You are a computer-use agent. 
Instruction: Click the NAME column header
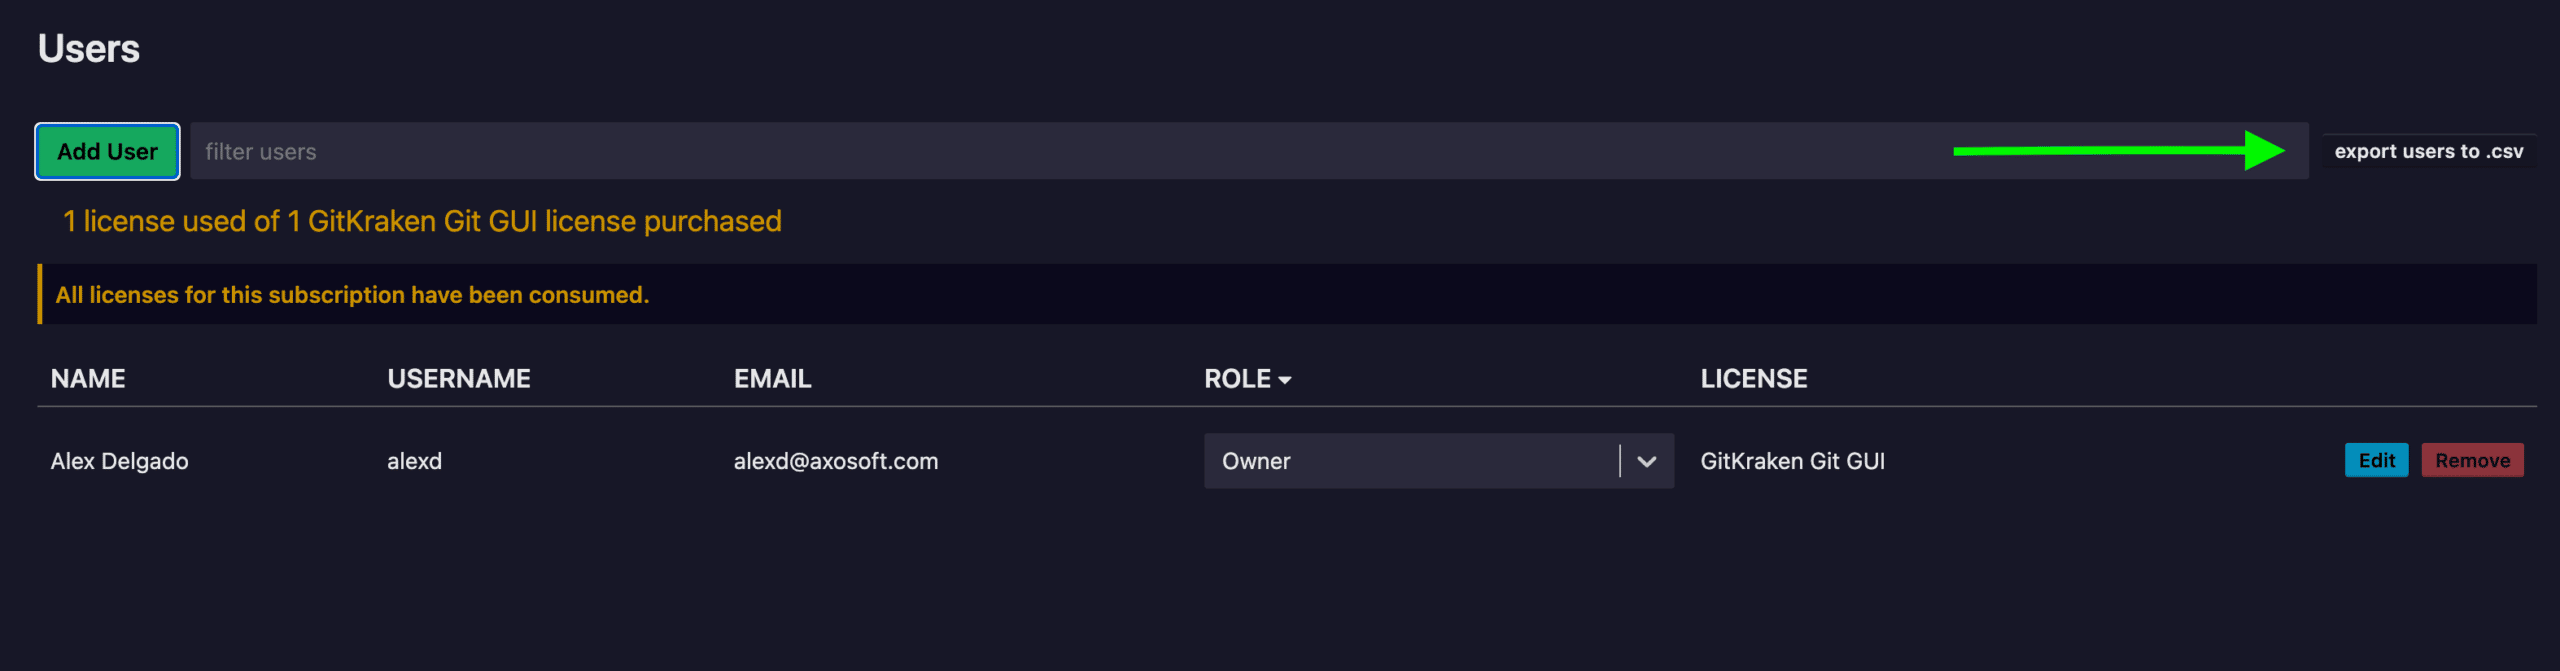coord(88,379)
